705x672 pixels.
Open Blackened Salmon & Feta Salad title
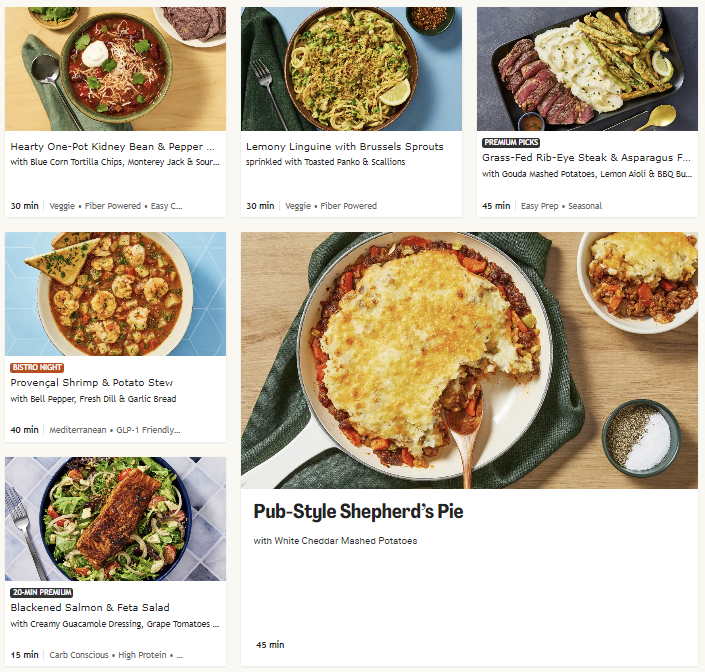pyautogui.click(x=90, y=608)
